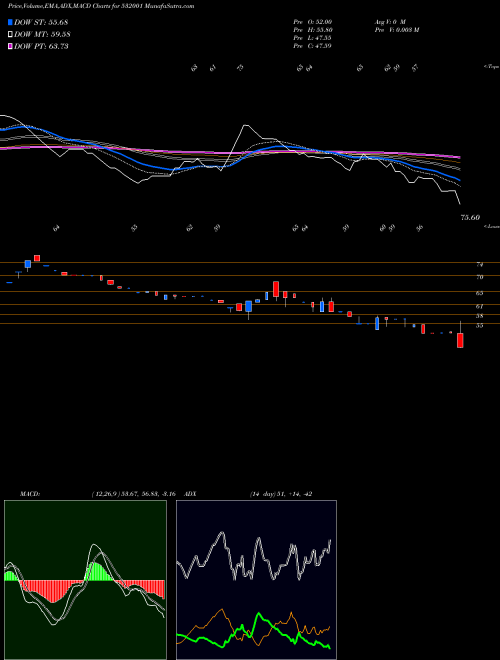500x660 pixels.
Task: Click the 58 price level axis label
Action: 479,316
